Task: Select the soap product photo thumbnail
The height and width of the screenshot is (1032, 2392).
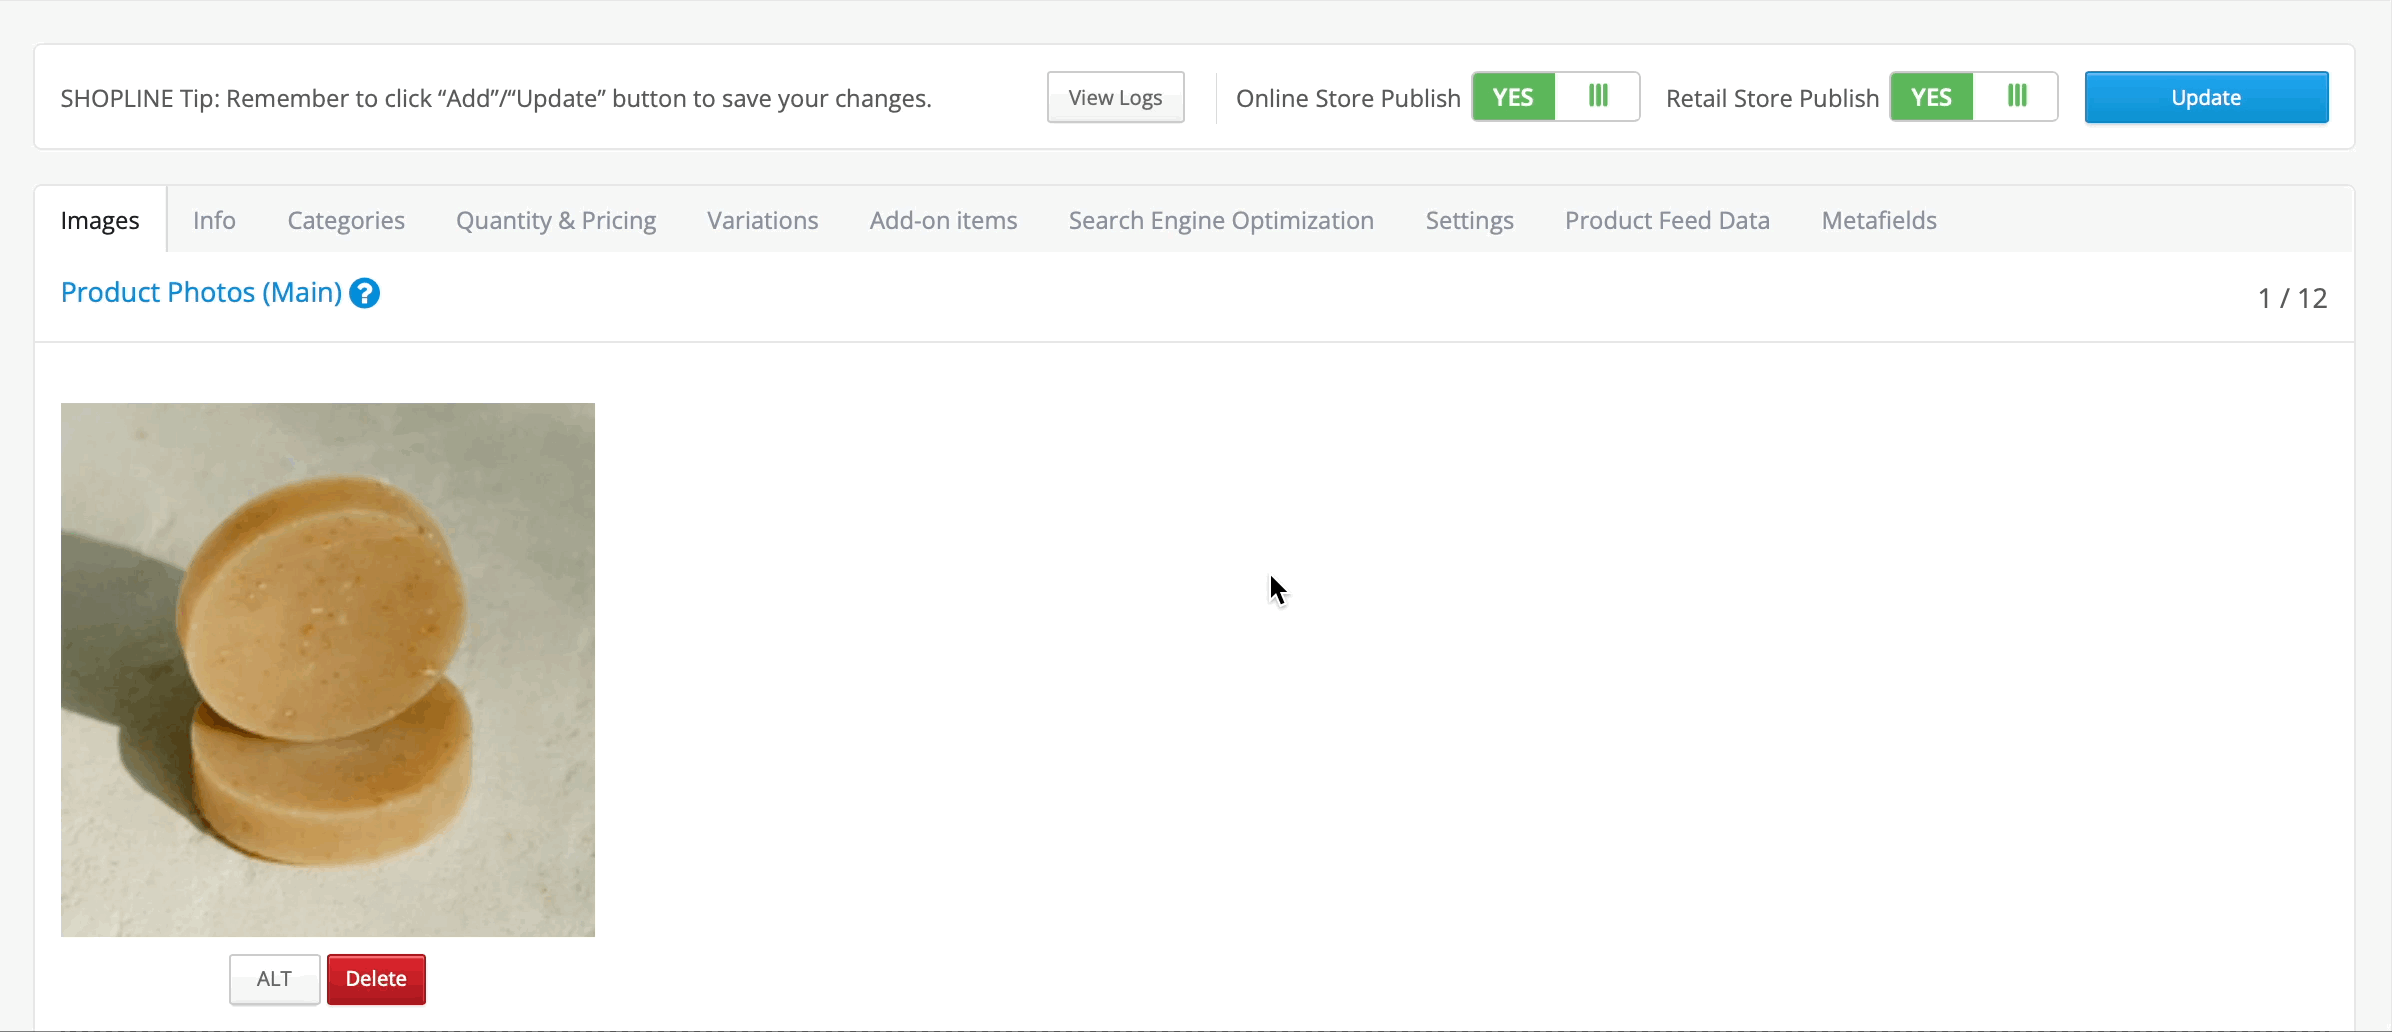Action: point(328,670)
